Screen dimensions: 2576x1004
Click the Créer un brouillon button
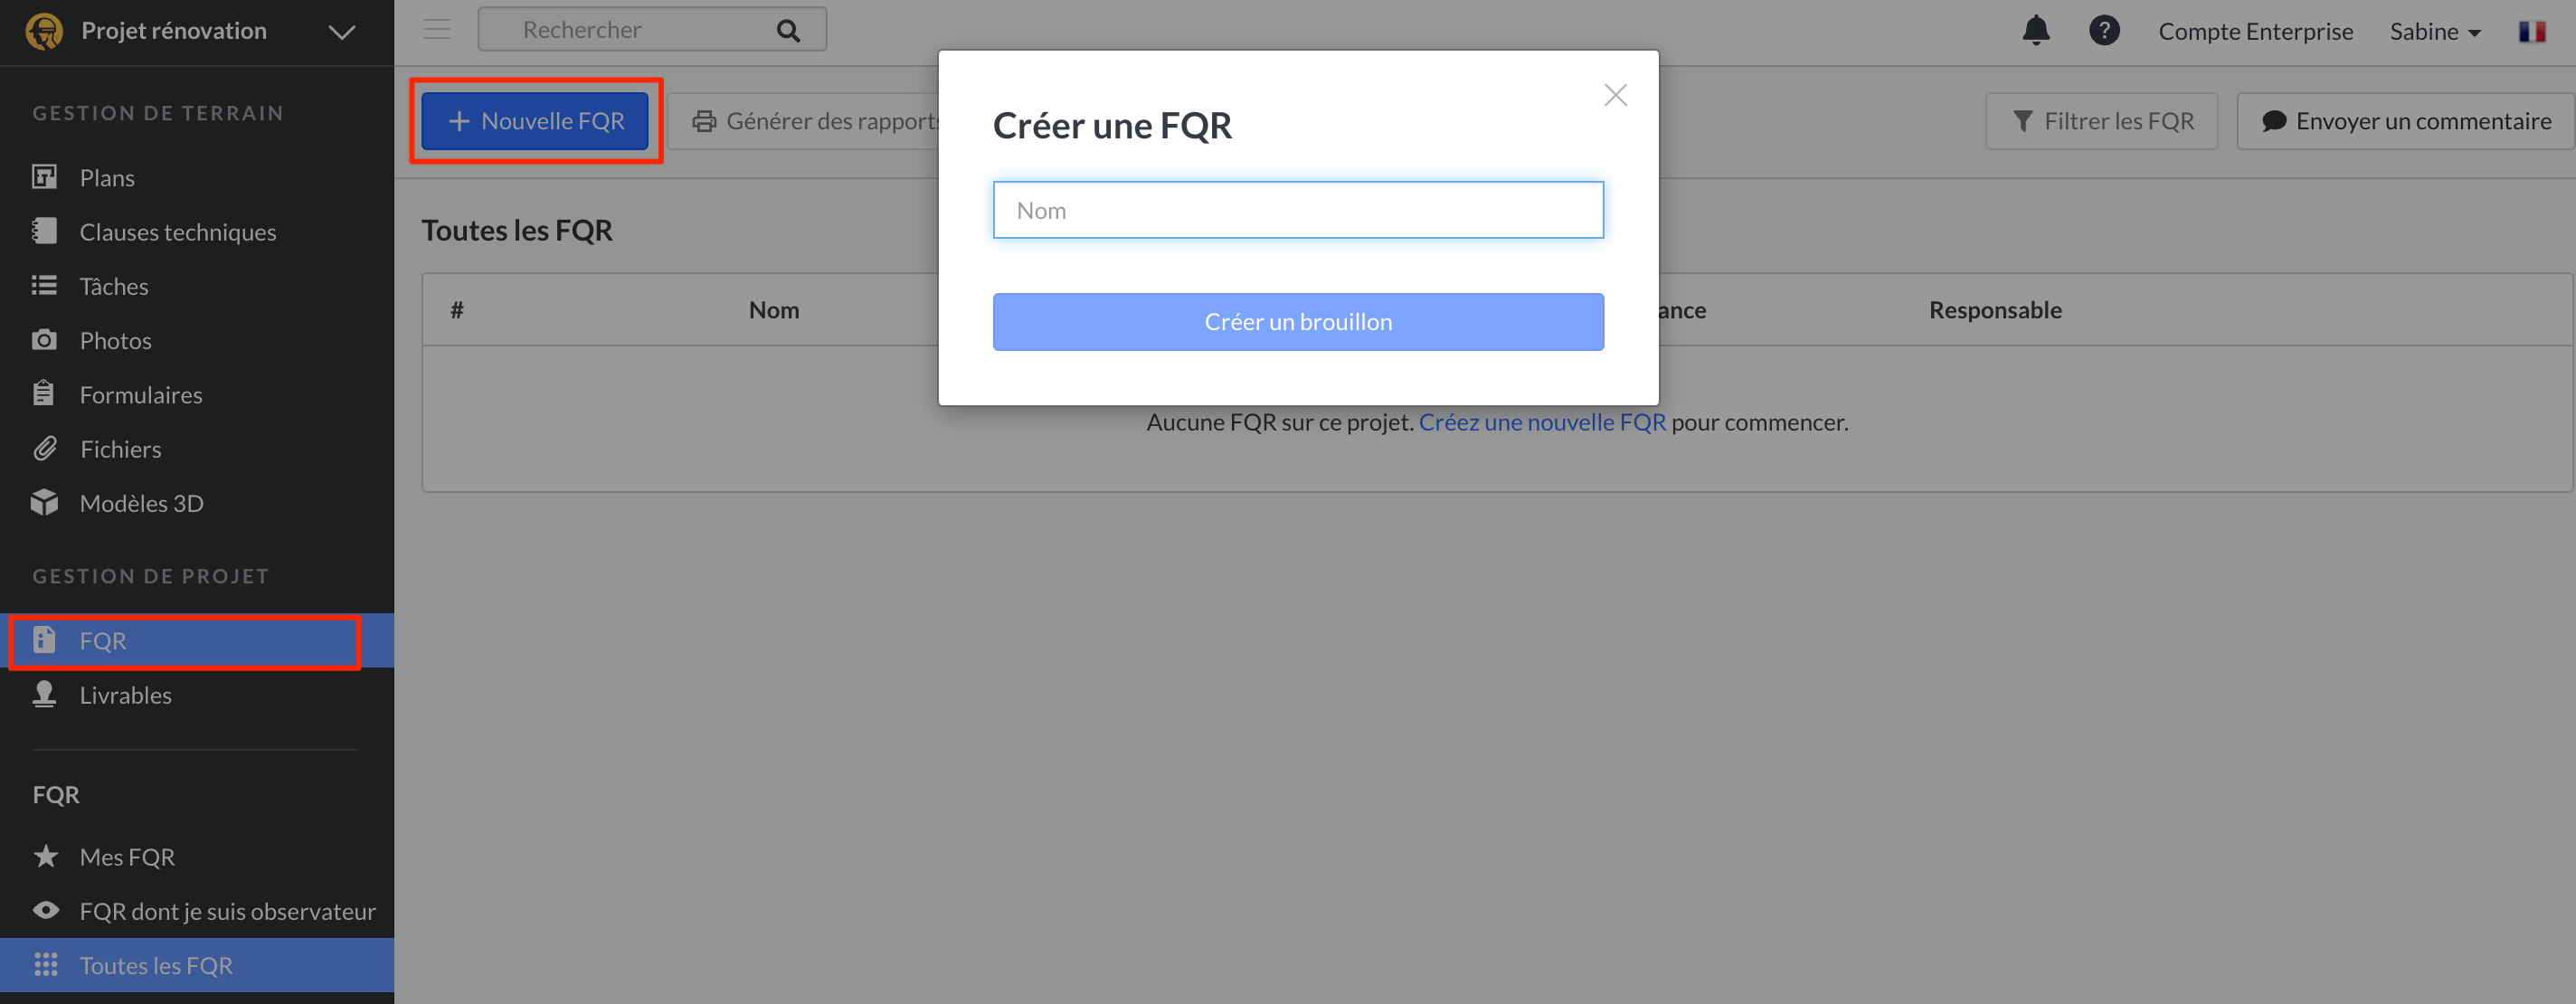pyautogui.click(x=1298, y=322)
